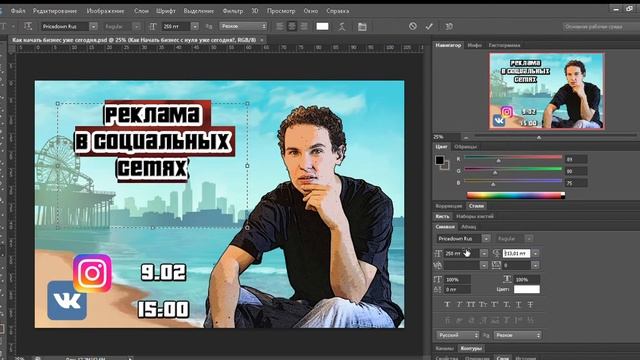This screenshot has width=640, height=360.
Task: Switch to the Гистограмма tab
Action: tap(504, 45)
